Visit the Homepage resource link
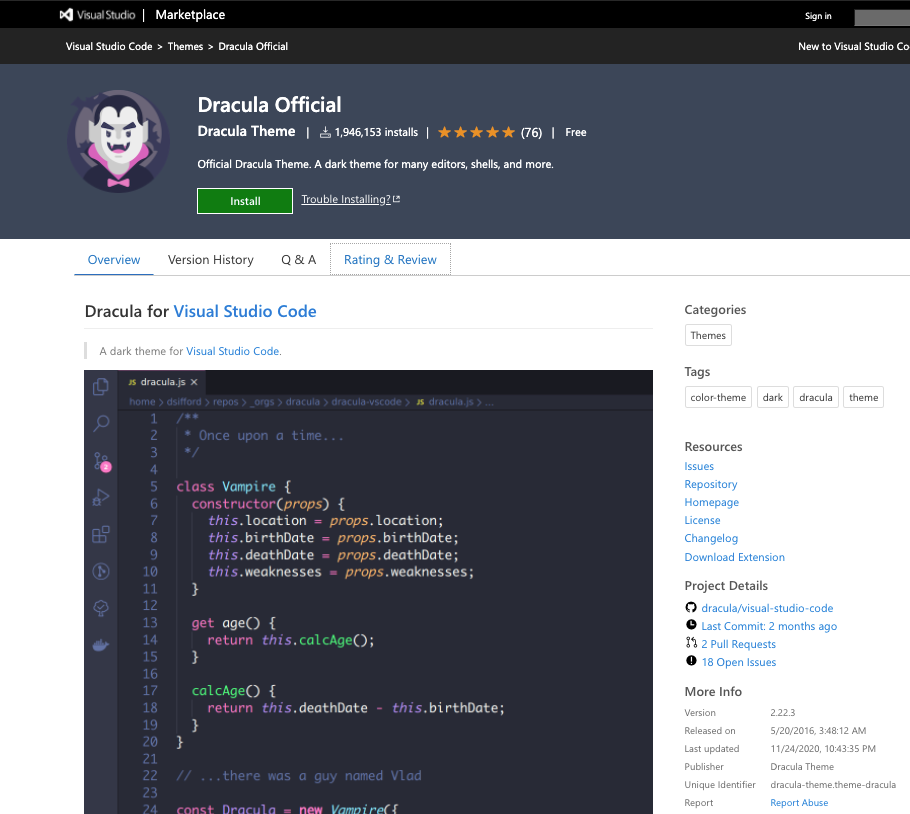This screenshot has height=814, width=910. [712, 502]
